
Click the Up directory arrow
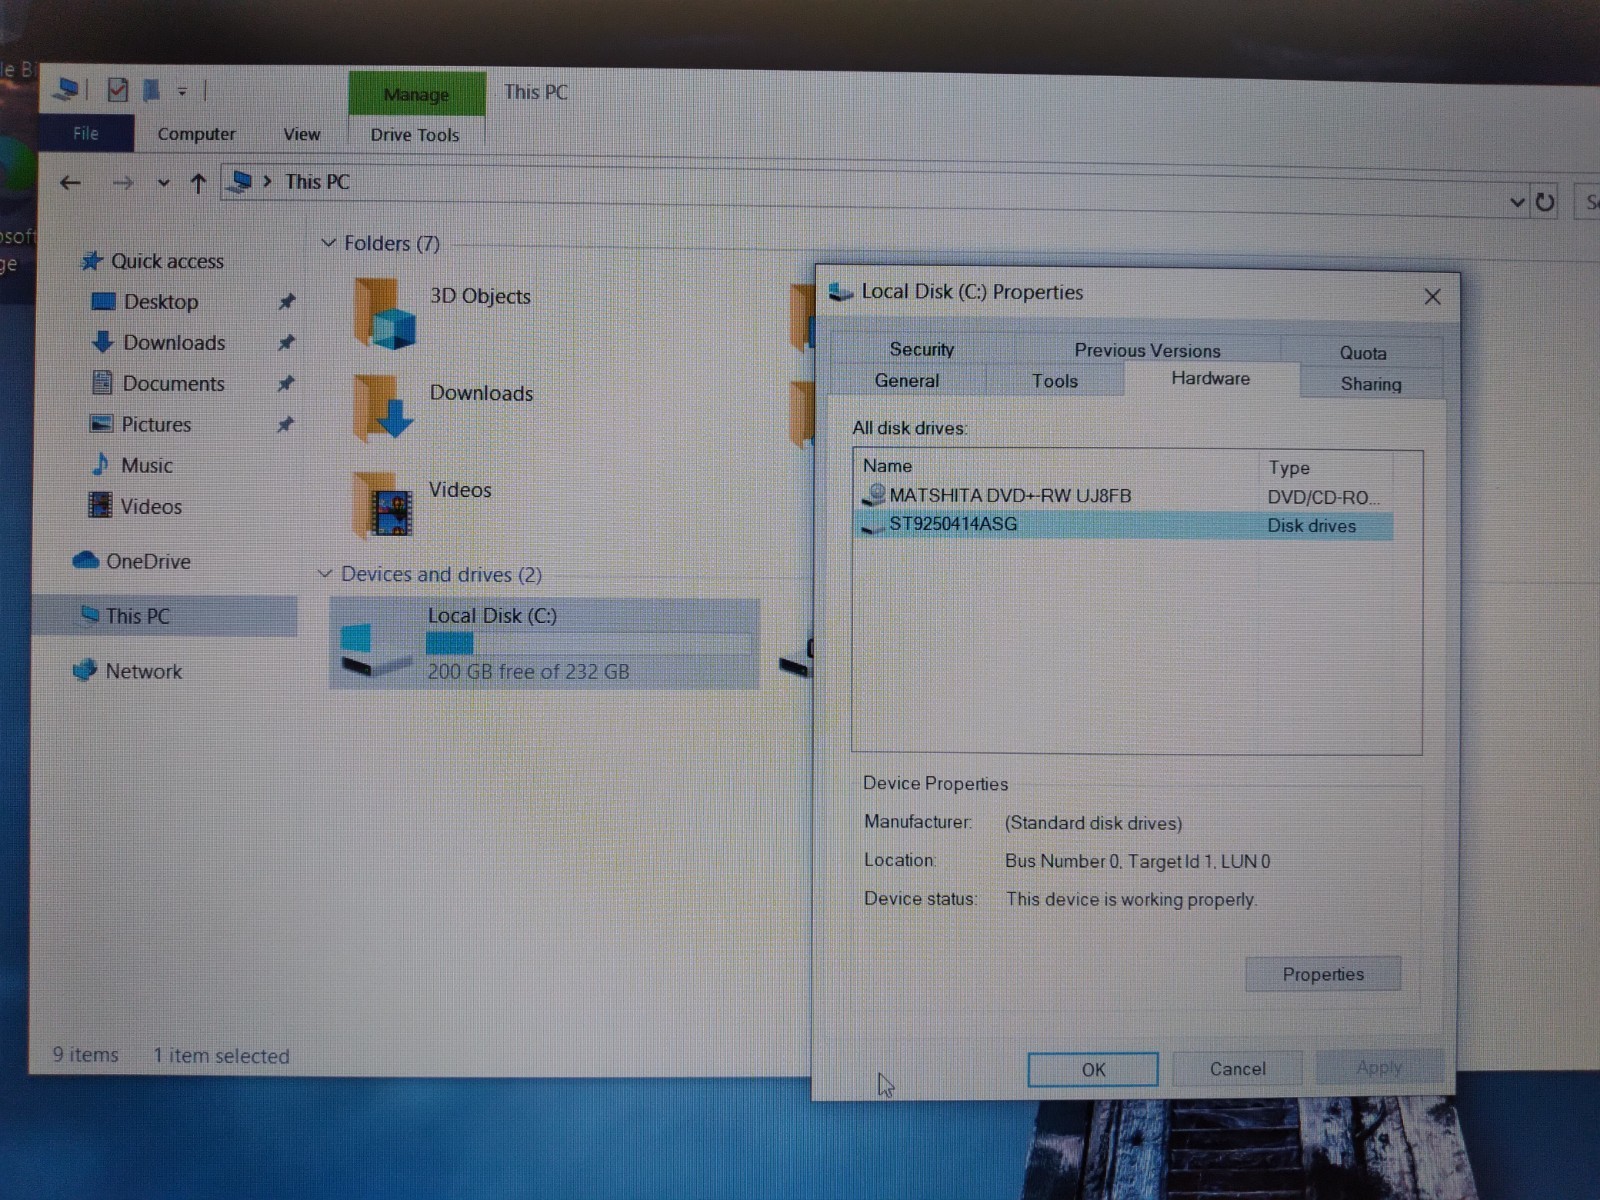coord(198,183)
